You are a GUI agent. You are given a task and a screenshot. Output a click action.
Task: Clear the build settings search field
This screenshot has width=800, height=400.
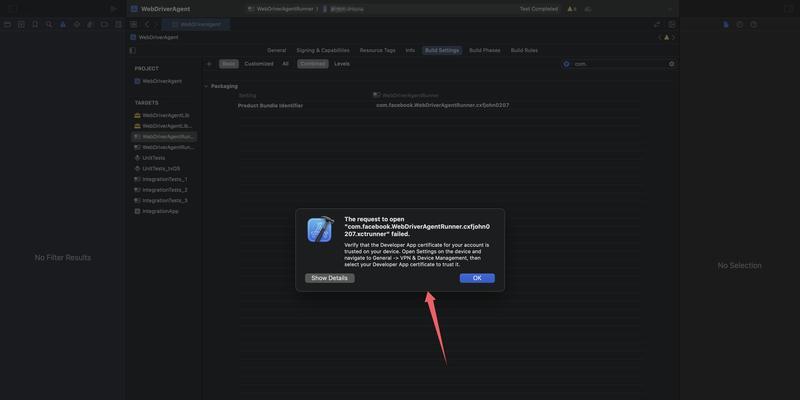[x=671, y=64]
